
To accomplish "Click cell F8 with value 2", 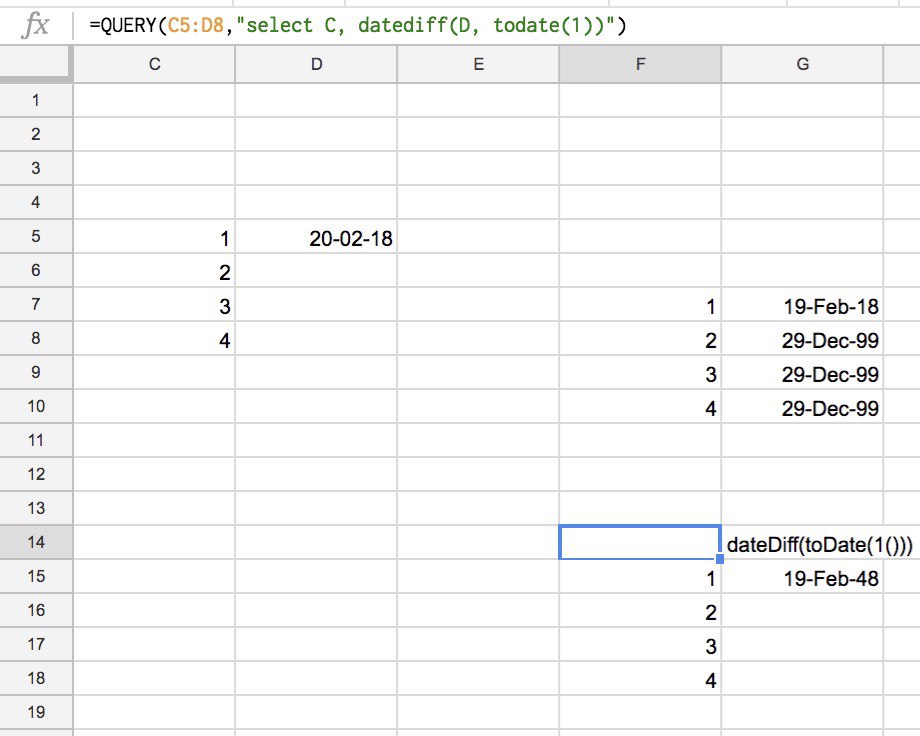I will 640,339.
